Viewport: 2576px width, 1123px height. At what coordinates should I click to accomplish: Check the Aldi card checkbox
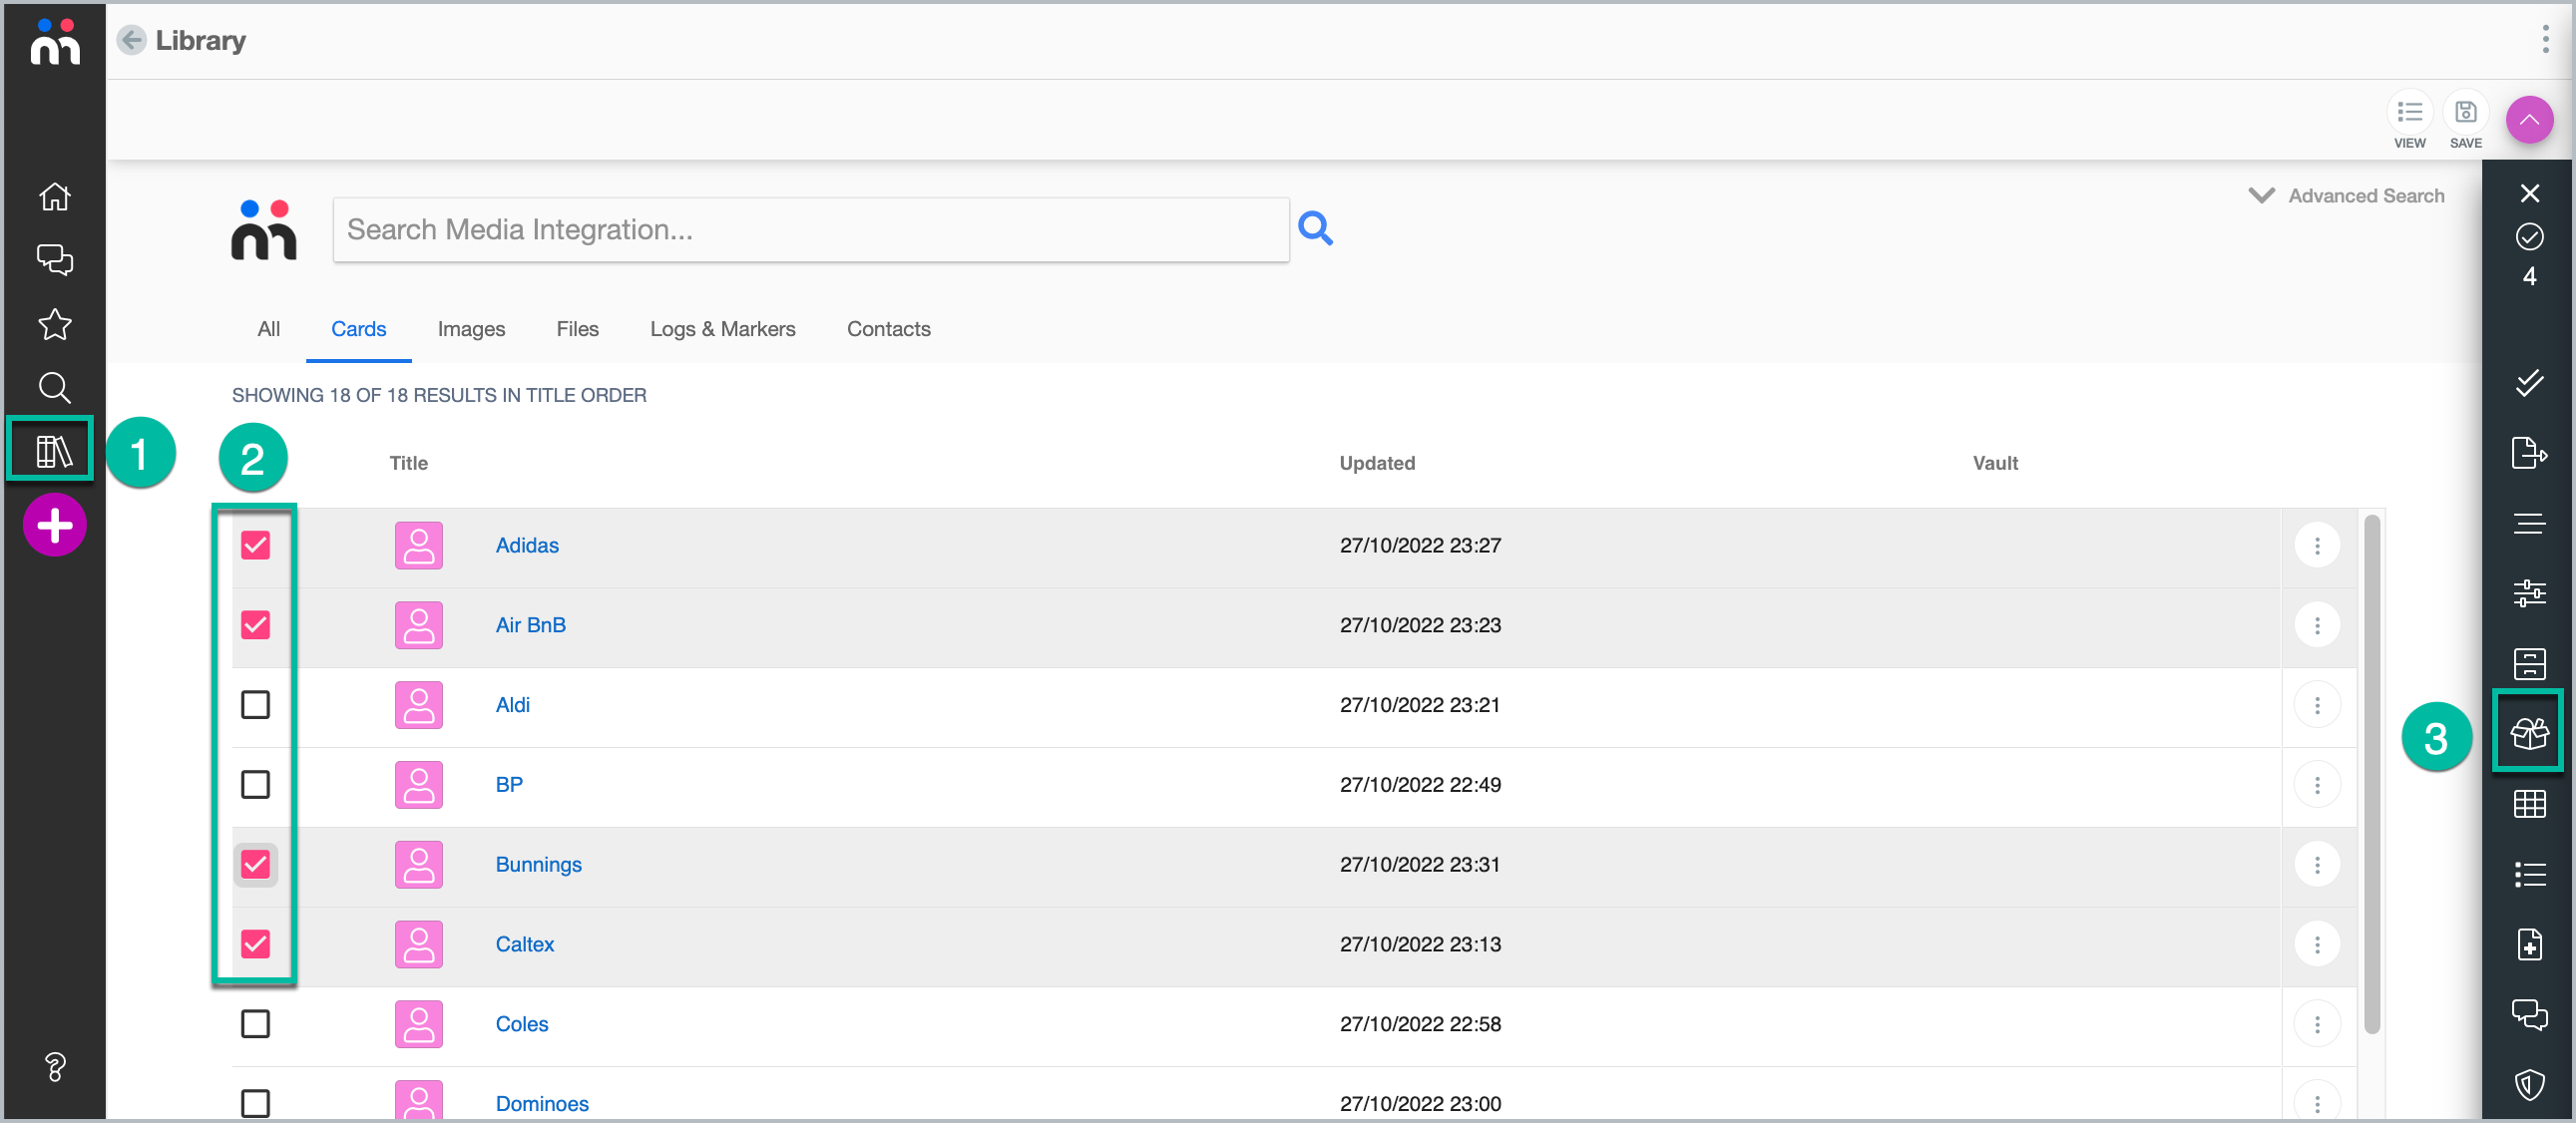[255, 705]
